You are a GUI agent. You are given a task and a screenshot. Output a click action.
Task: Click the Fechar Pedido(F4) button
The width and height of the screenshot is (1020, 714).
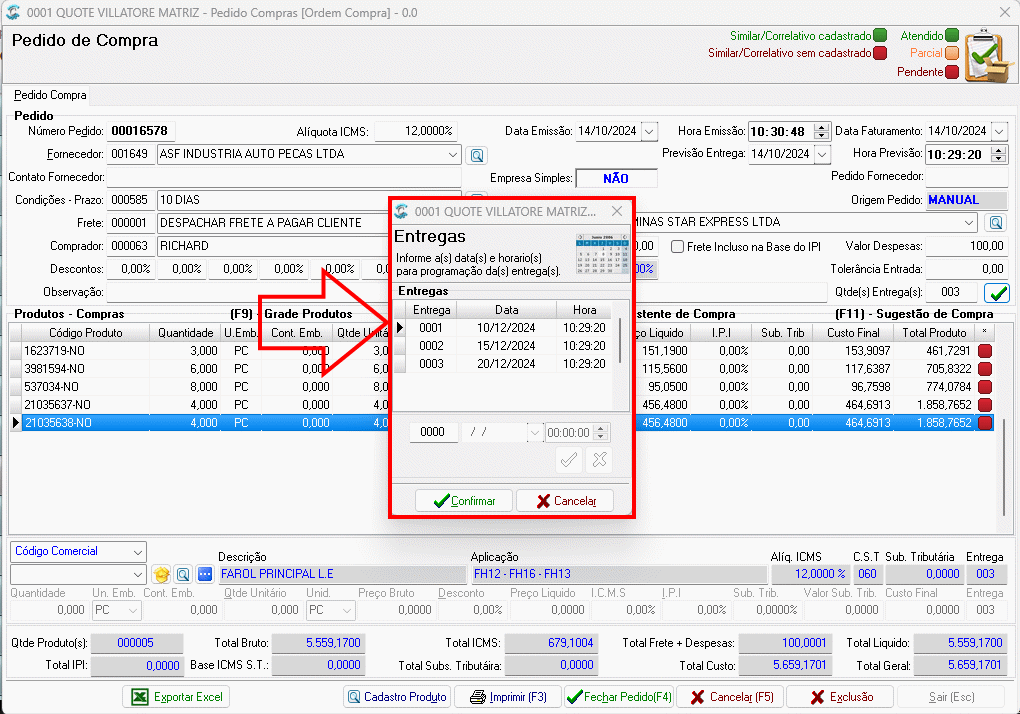tap(619, 697)
